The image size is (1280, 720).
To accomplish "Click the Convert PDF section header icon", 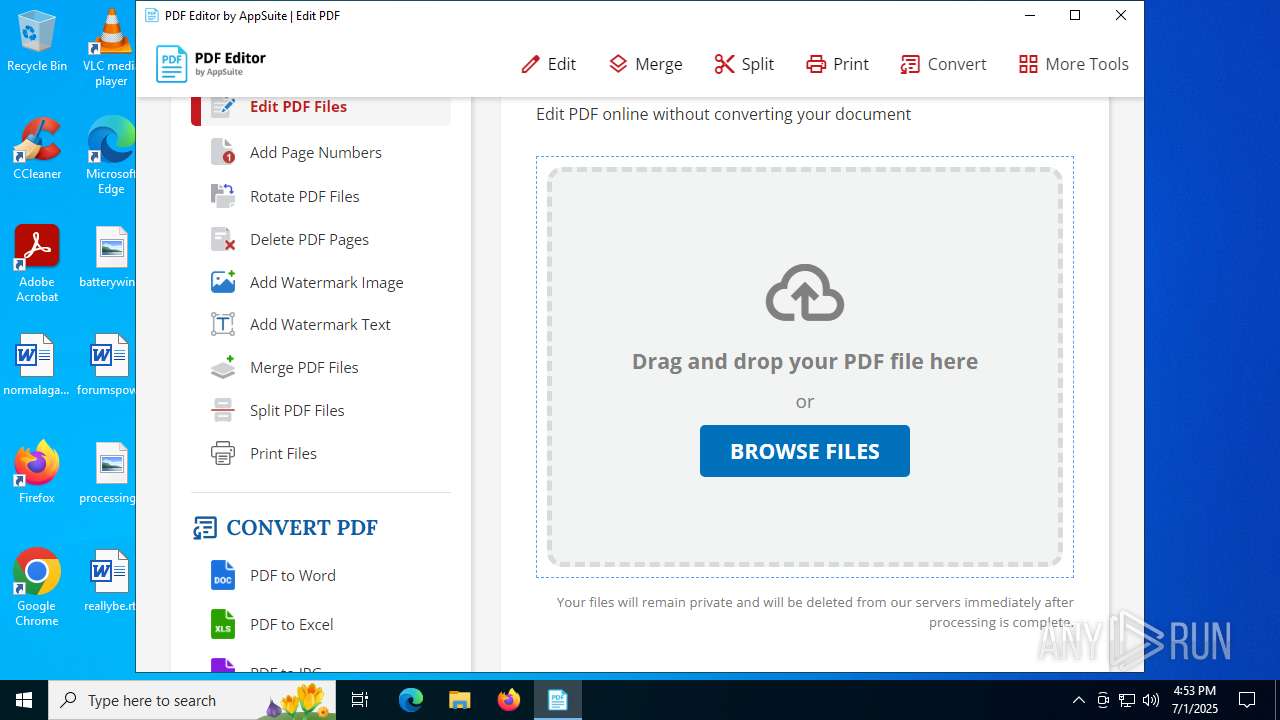I will pos(205,528).
